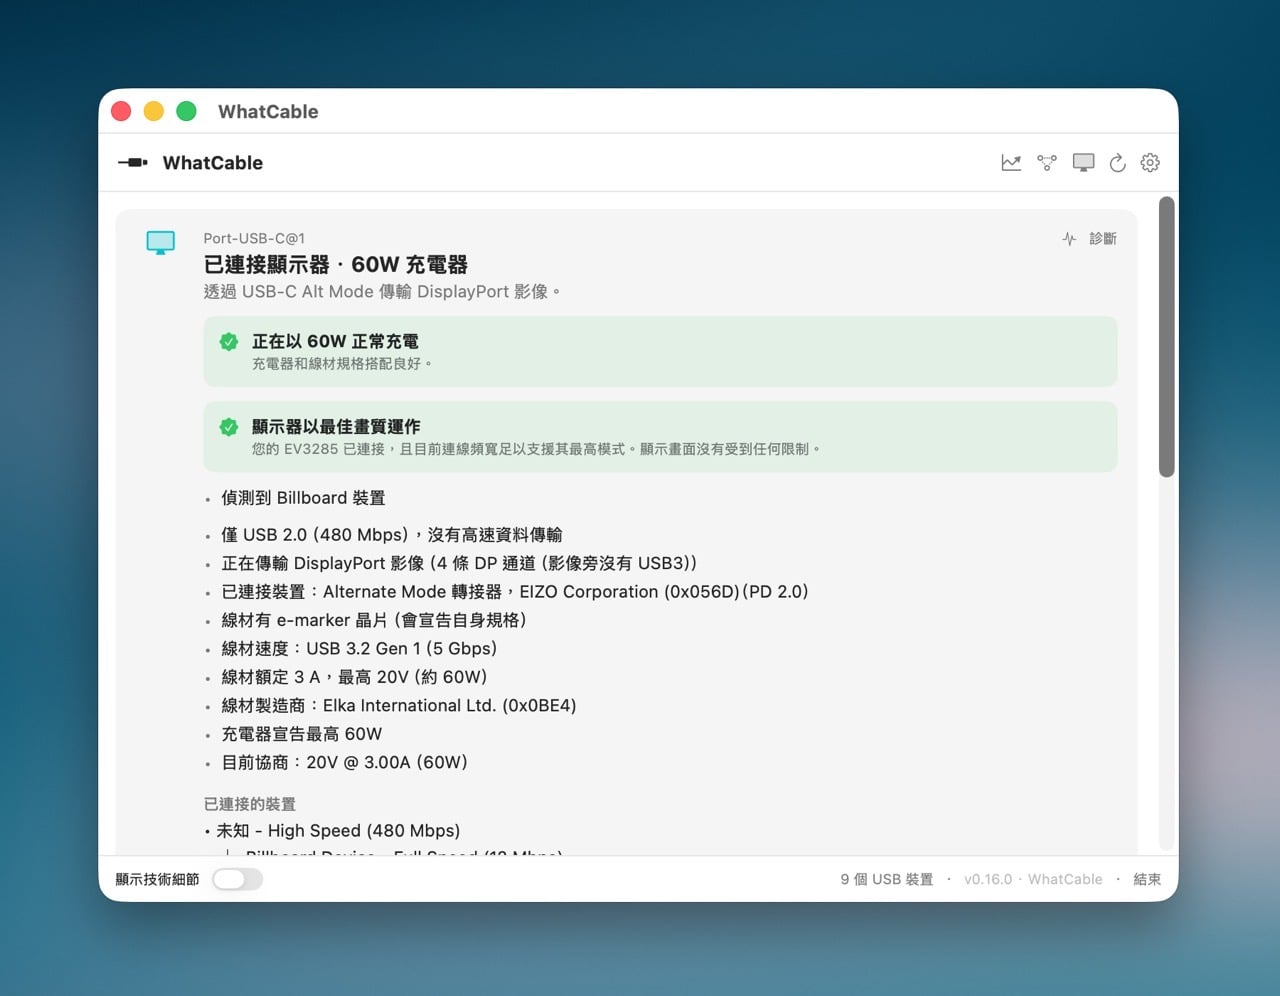Click the yellow minimize window button
The image size is (1280, 996).
[153, 111]
